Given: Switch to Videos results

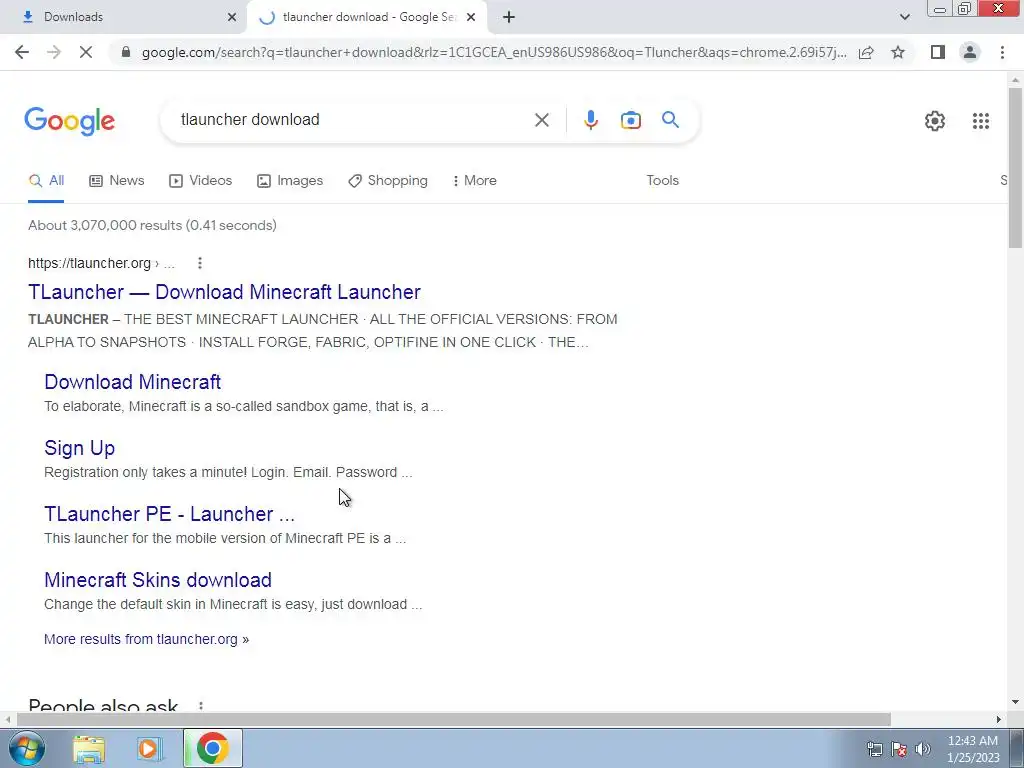Looking at the screenshot, I should point(200,181).
